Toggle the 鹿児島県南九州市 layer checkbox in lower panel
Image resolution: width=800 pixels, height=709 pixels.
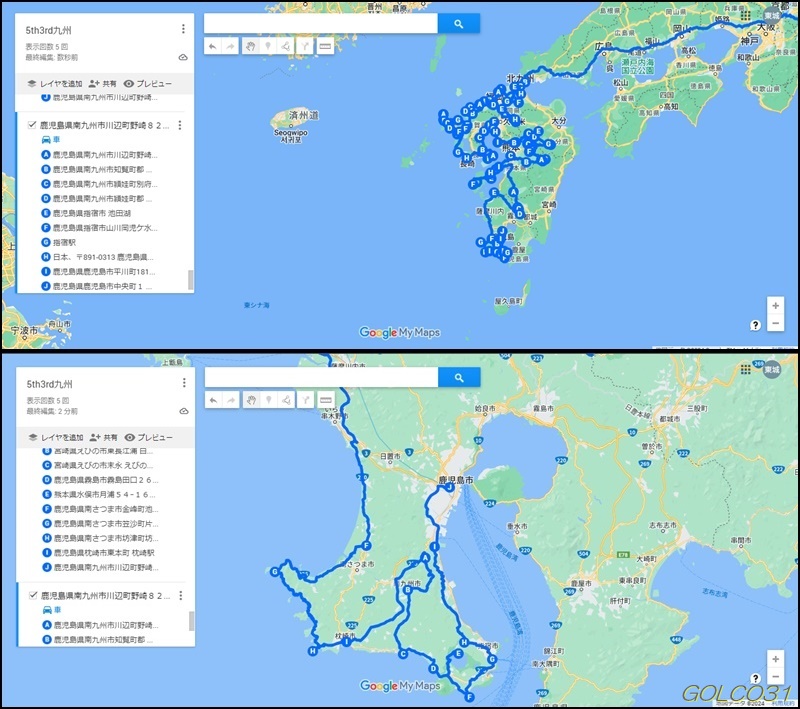coord(31,596)
